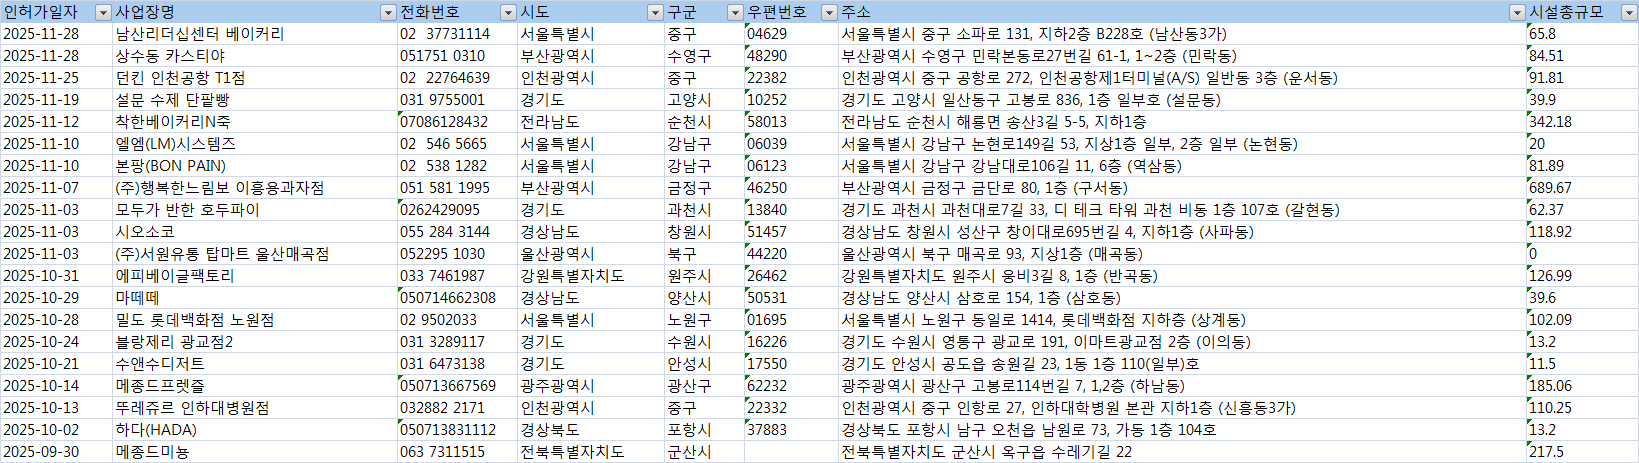The height and width of the screenshot is (463, 1639).
Task: Select postal code 04629
Action: tap(791, 34)
